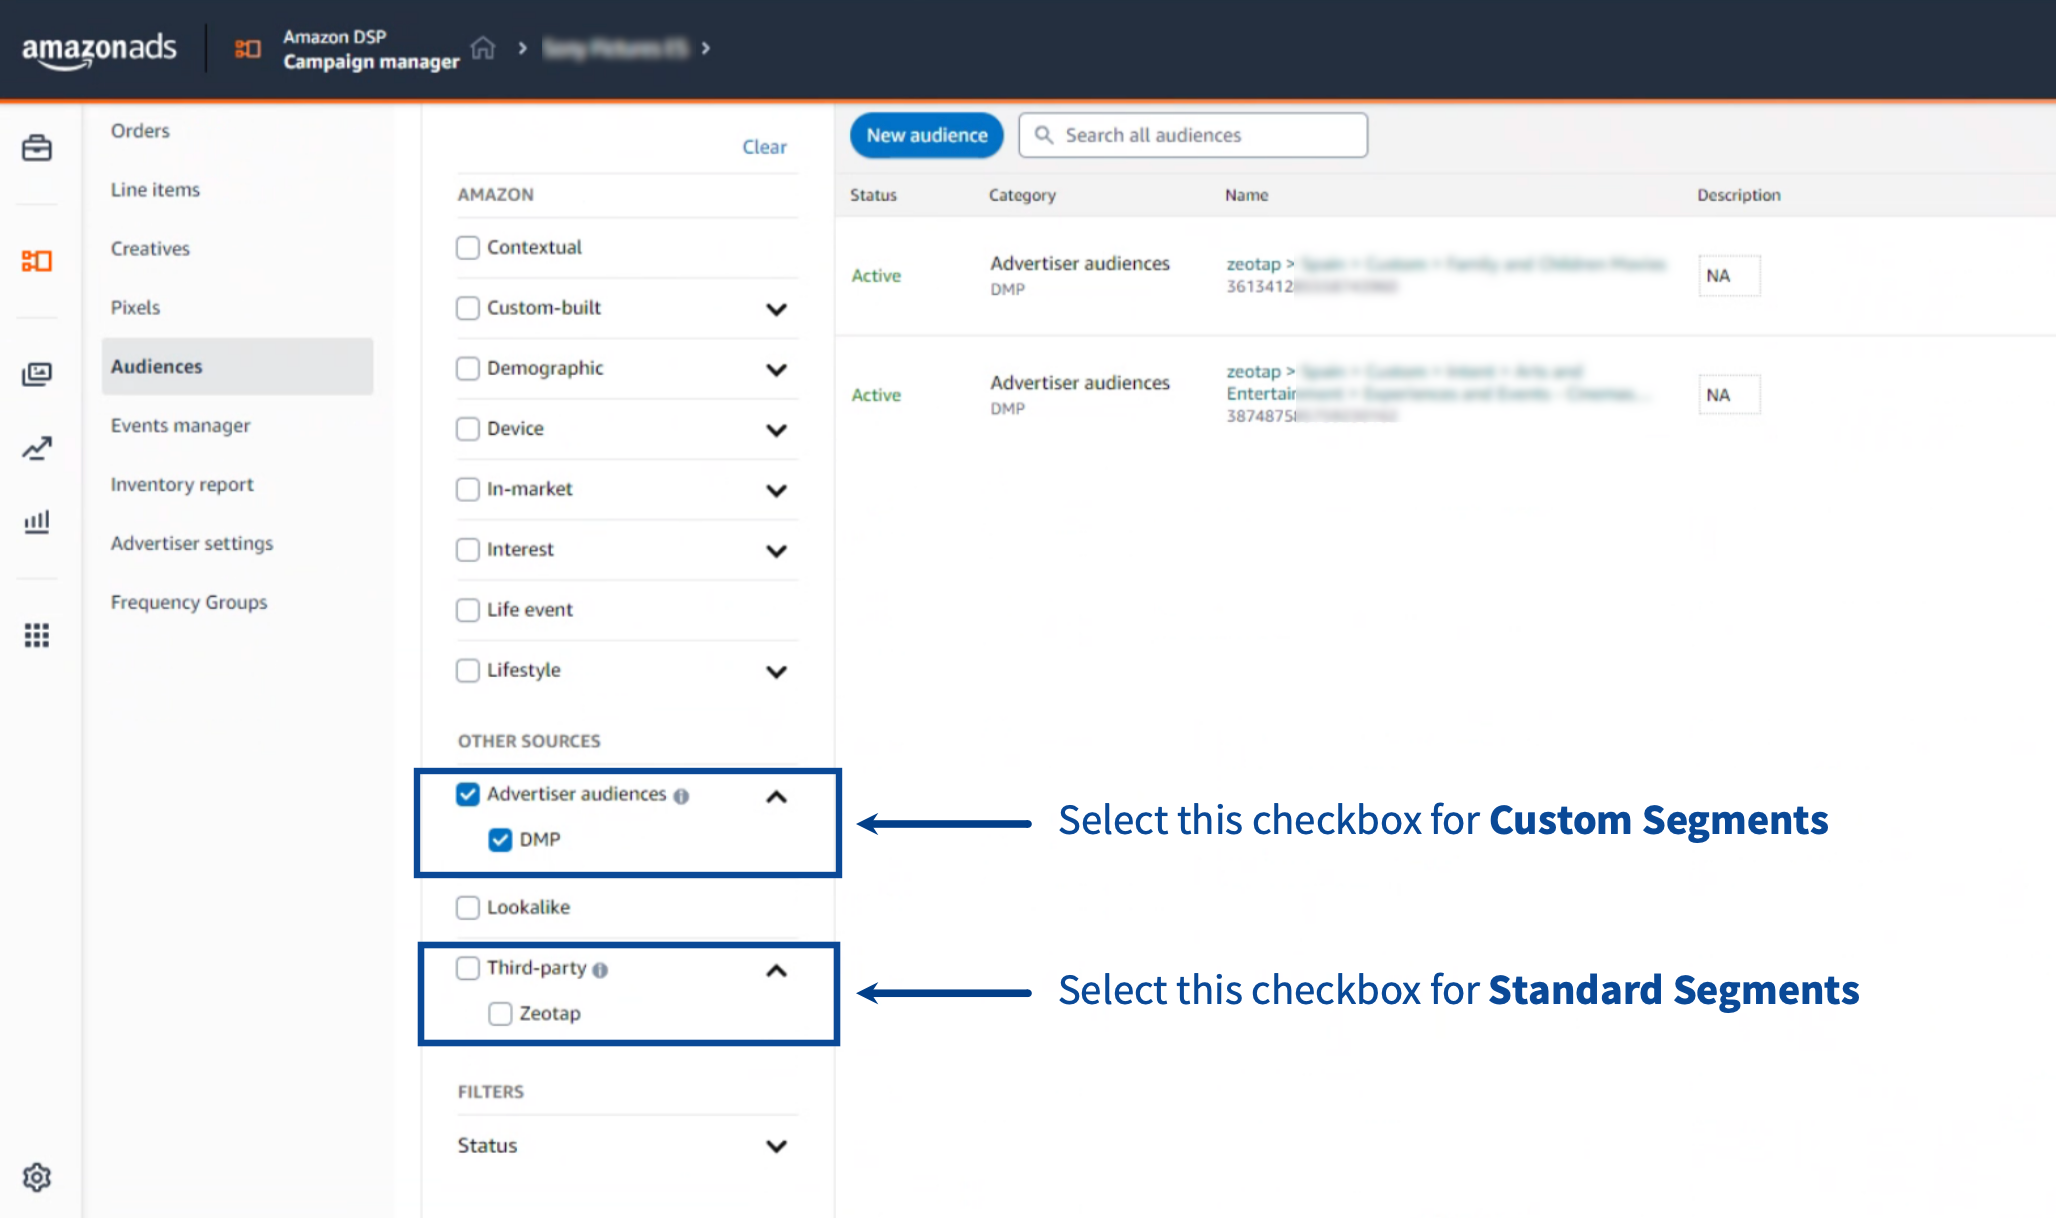Collapse the Third-party section chevron
The height and width of the screenshot is (1218, 2056).
tap(776, 970)
